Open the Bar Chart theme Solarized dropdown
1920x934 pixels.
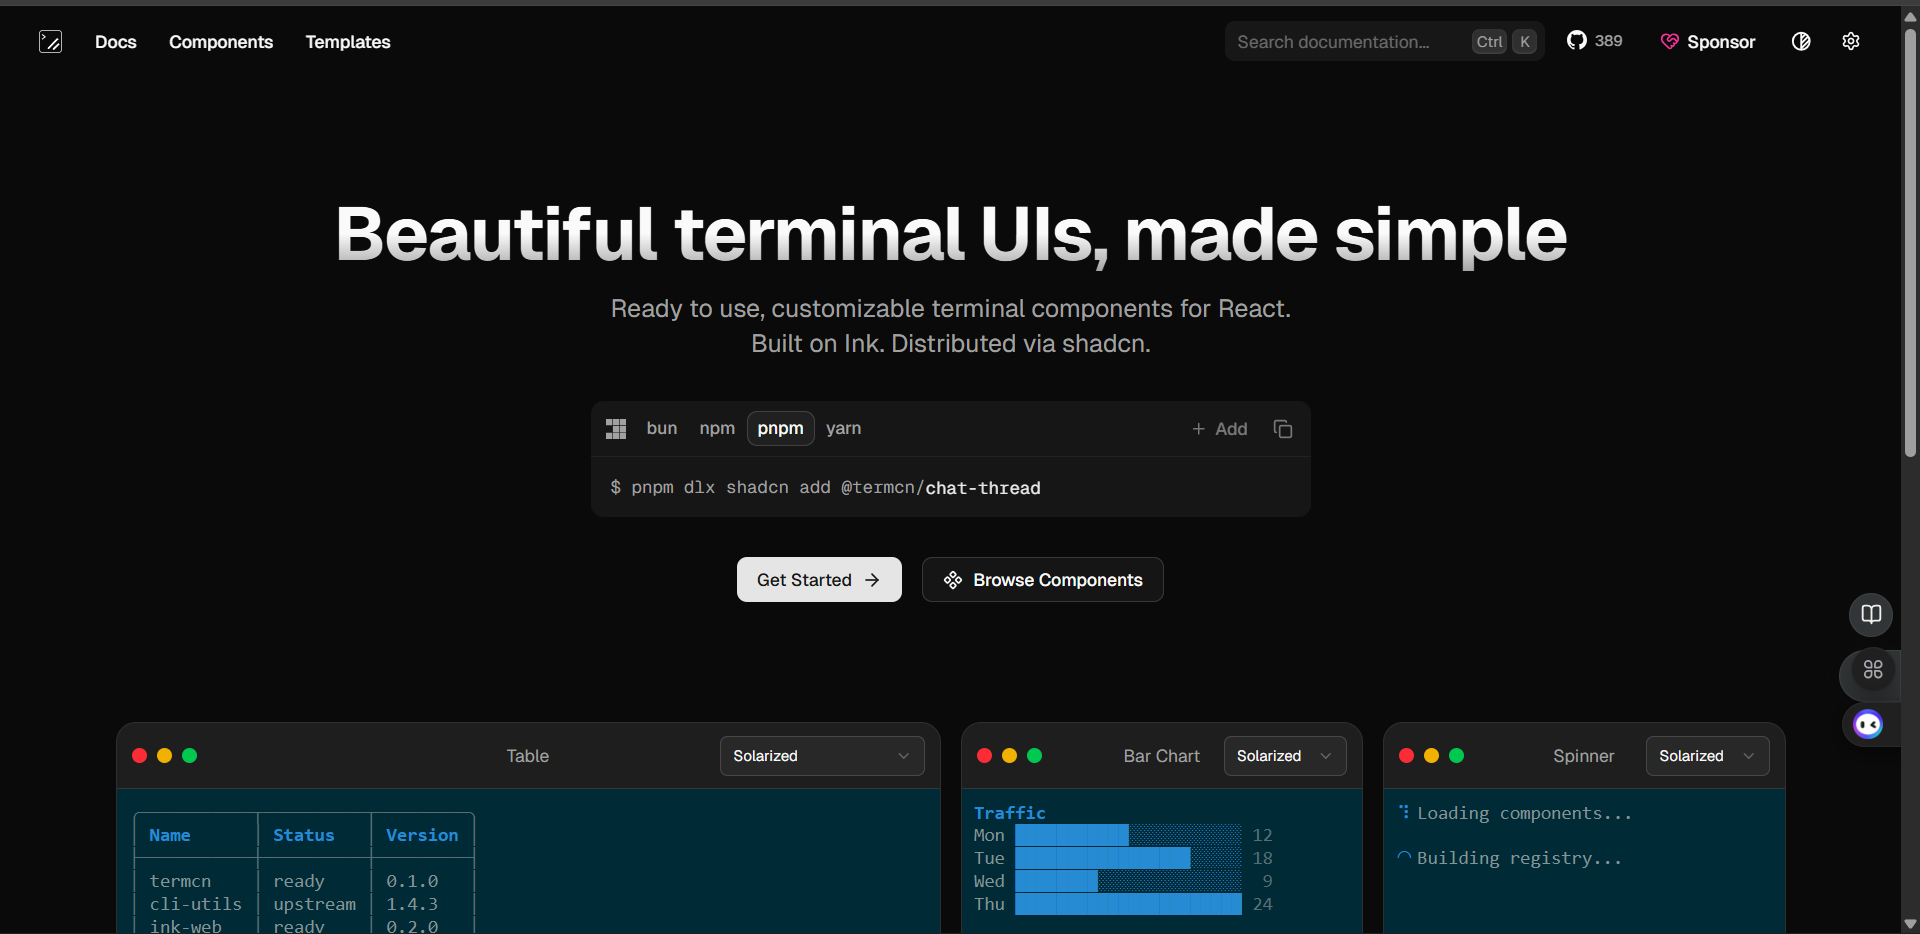pos(1285,756)
